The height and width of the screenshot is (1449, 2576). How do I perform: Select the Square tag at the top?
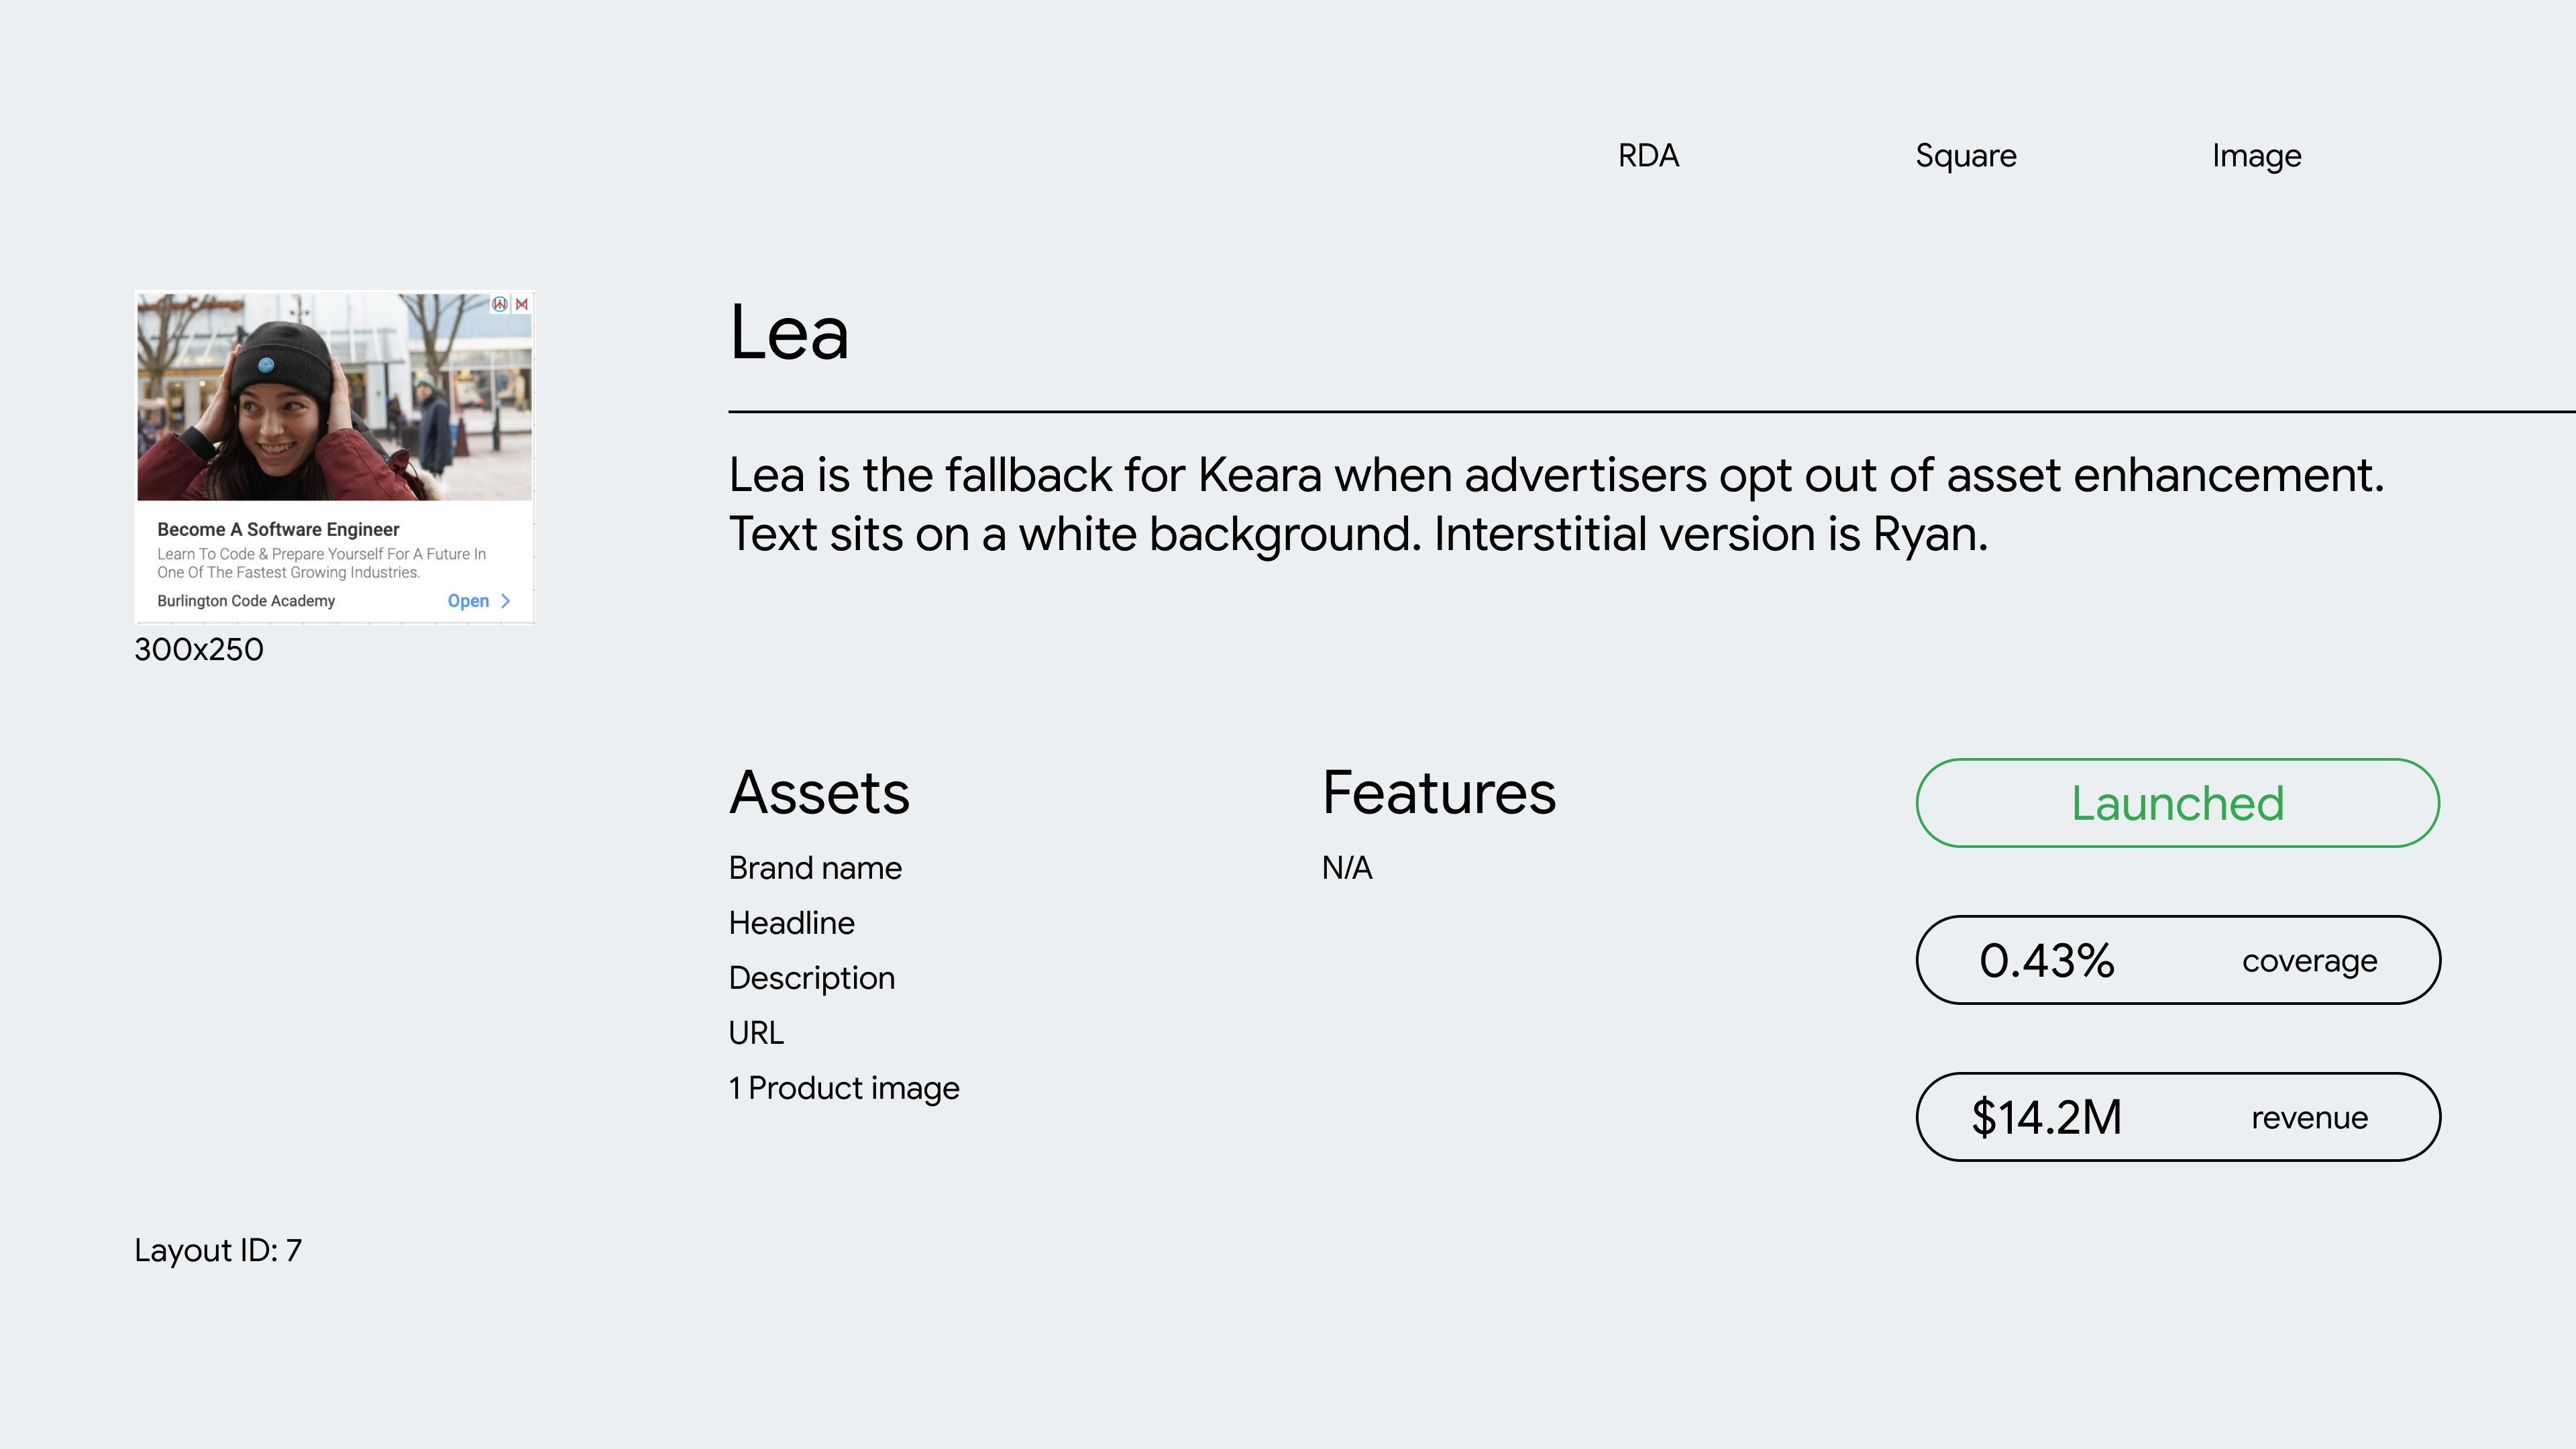tap(1966, 156)
